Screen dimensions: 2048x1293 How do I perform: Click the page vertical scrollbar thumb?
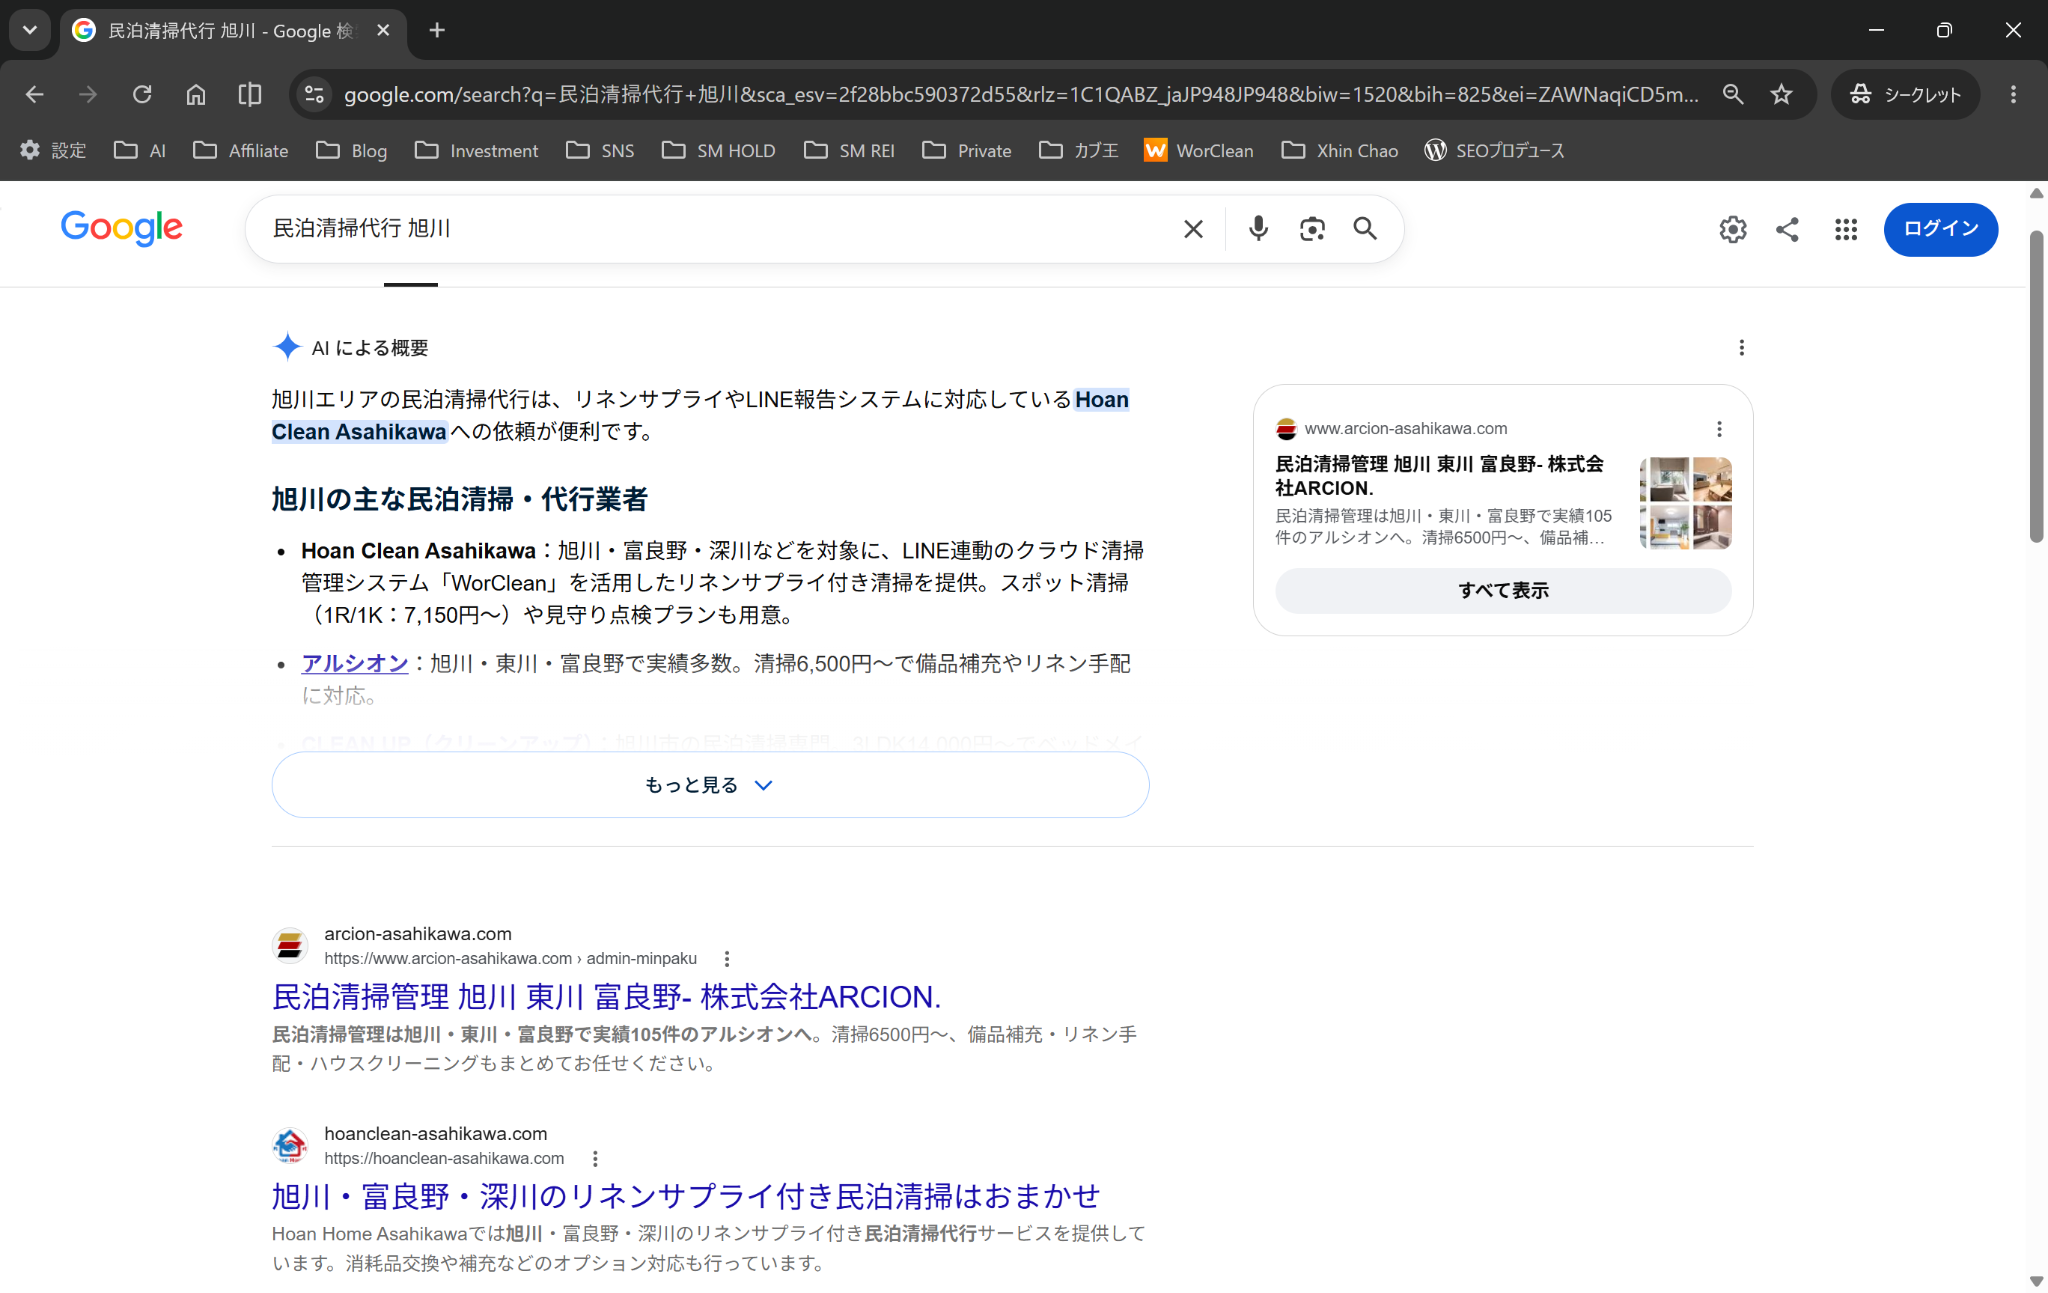pyautogui.click(x=2036, y=386)
